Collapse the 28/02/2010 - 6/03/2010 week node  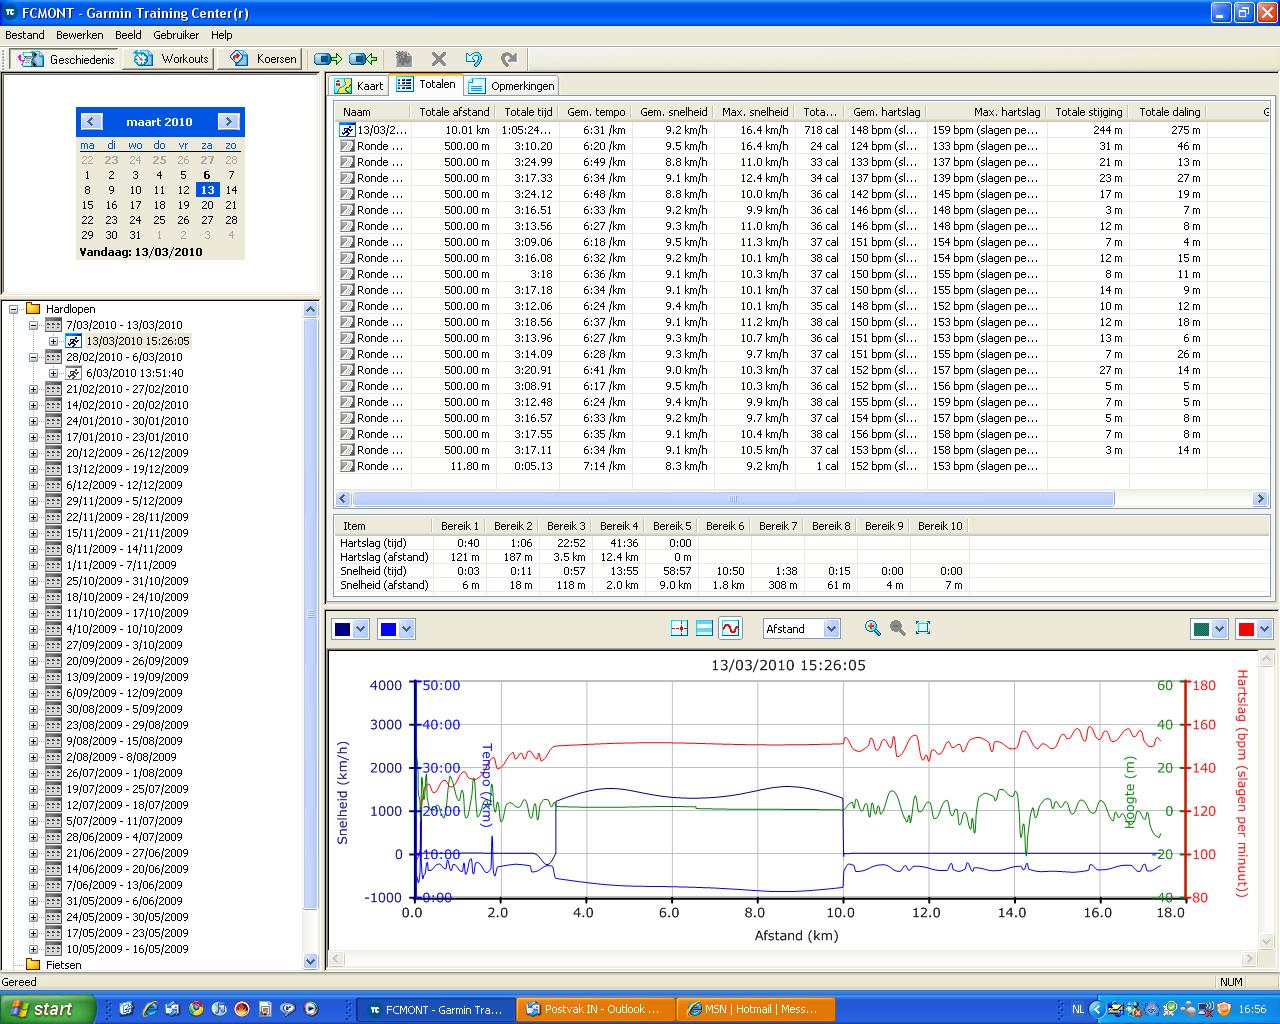pos(33,357)
